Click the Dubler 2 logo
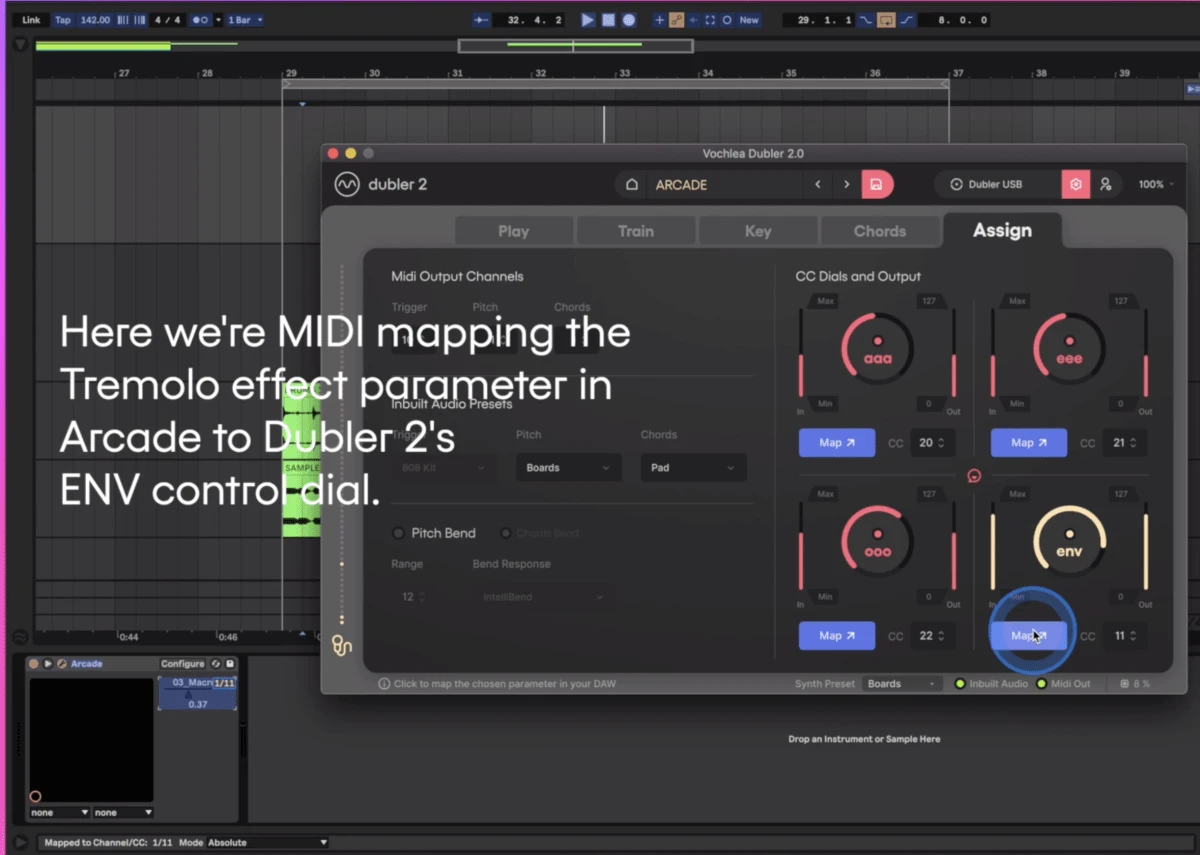1200x855 pixels. (x=346, y=185)
